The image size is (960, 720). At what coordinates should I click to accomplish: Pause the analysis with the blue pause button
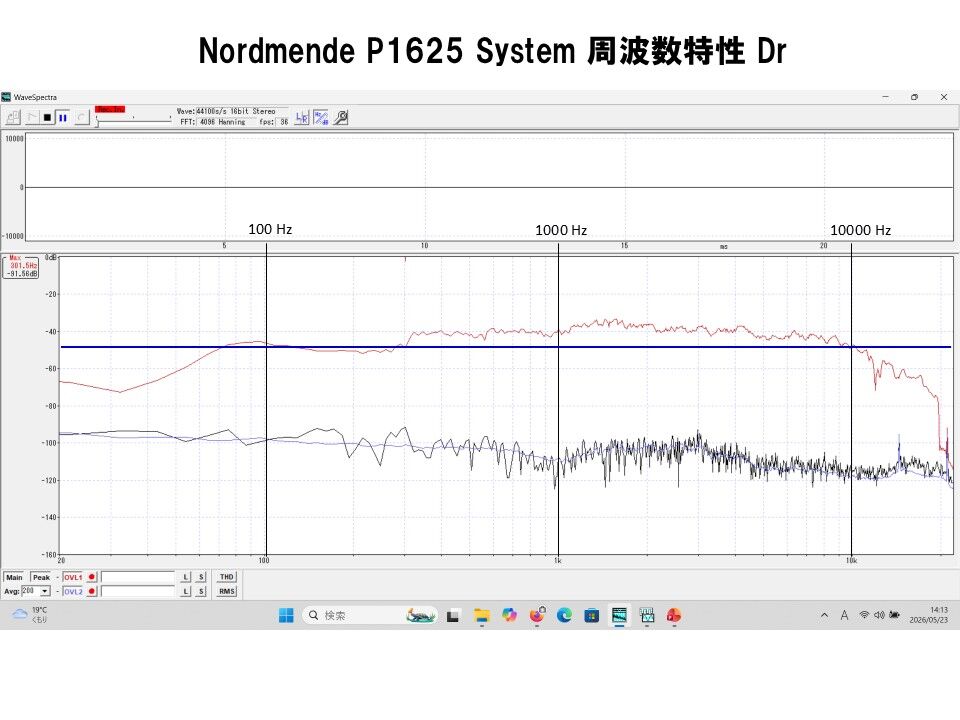coord(62,117)
